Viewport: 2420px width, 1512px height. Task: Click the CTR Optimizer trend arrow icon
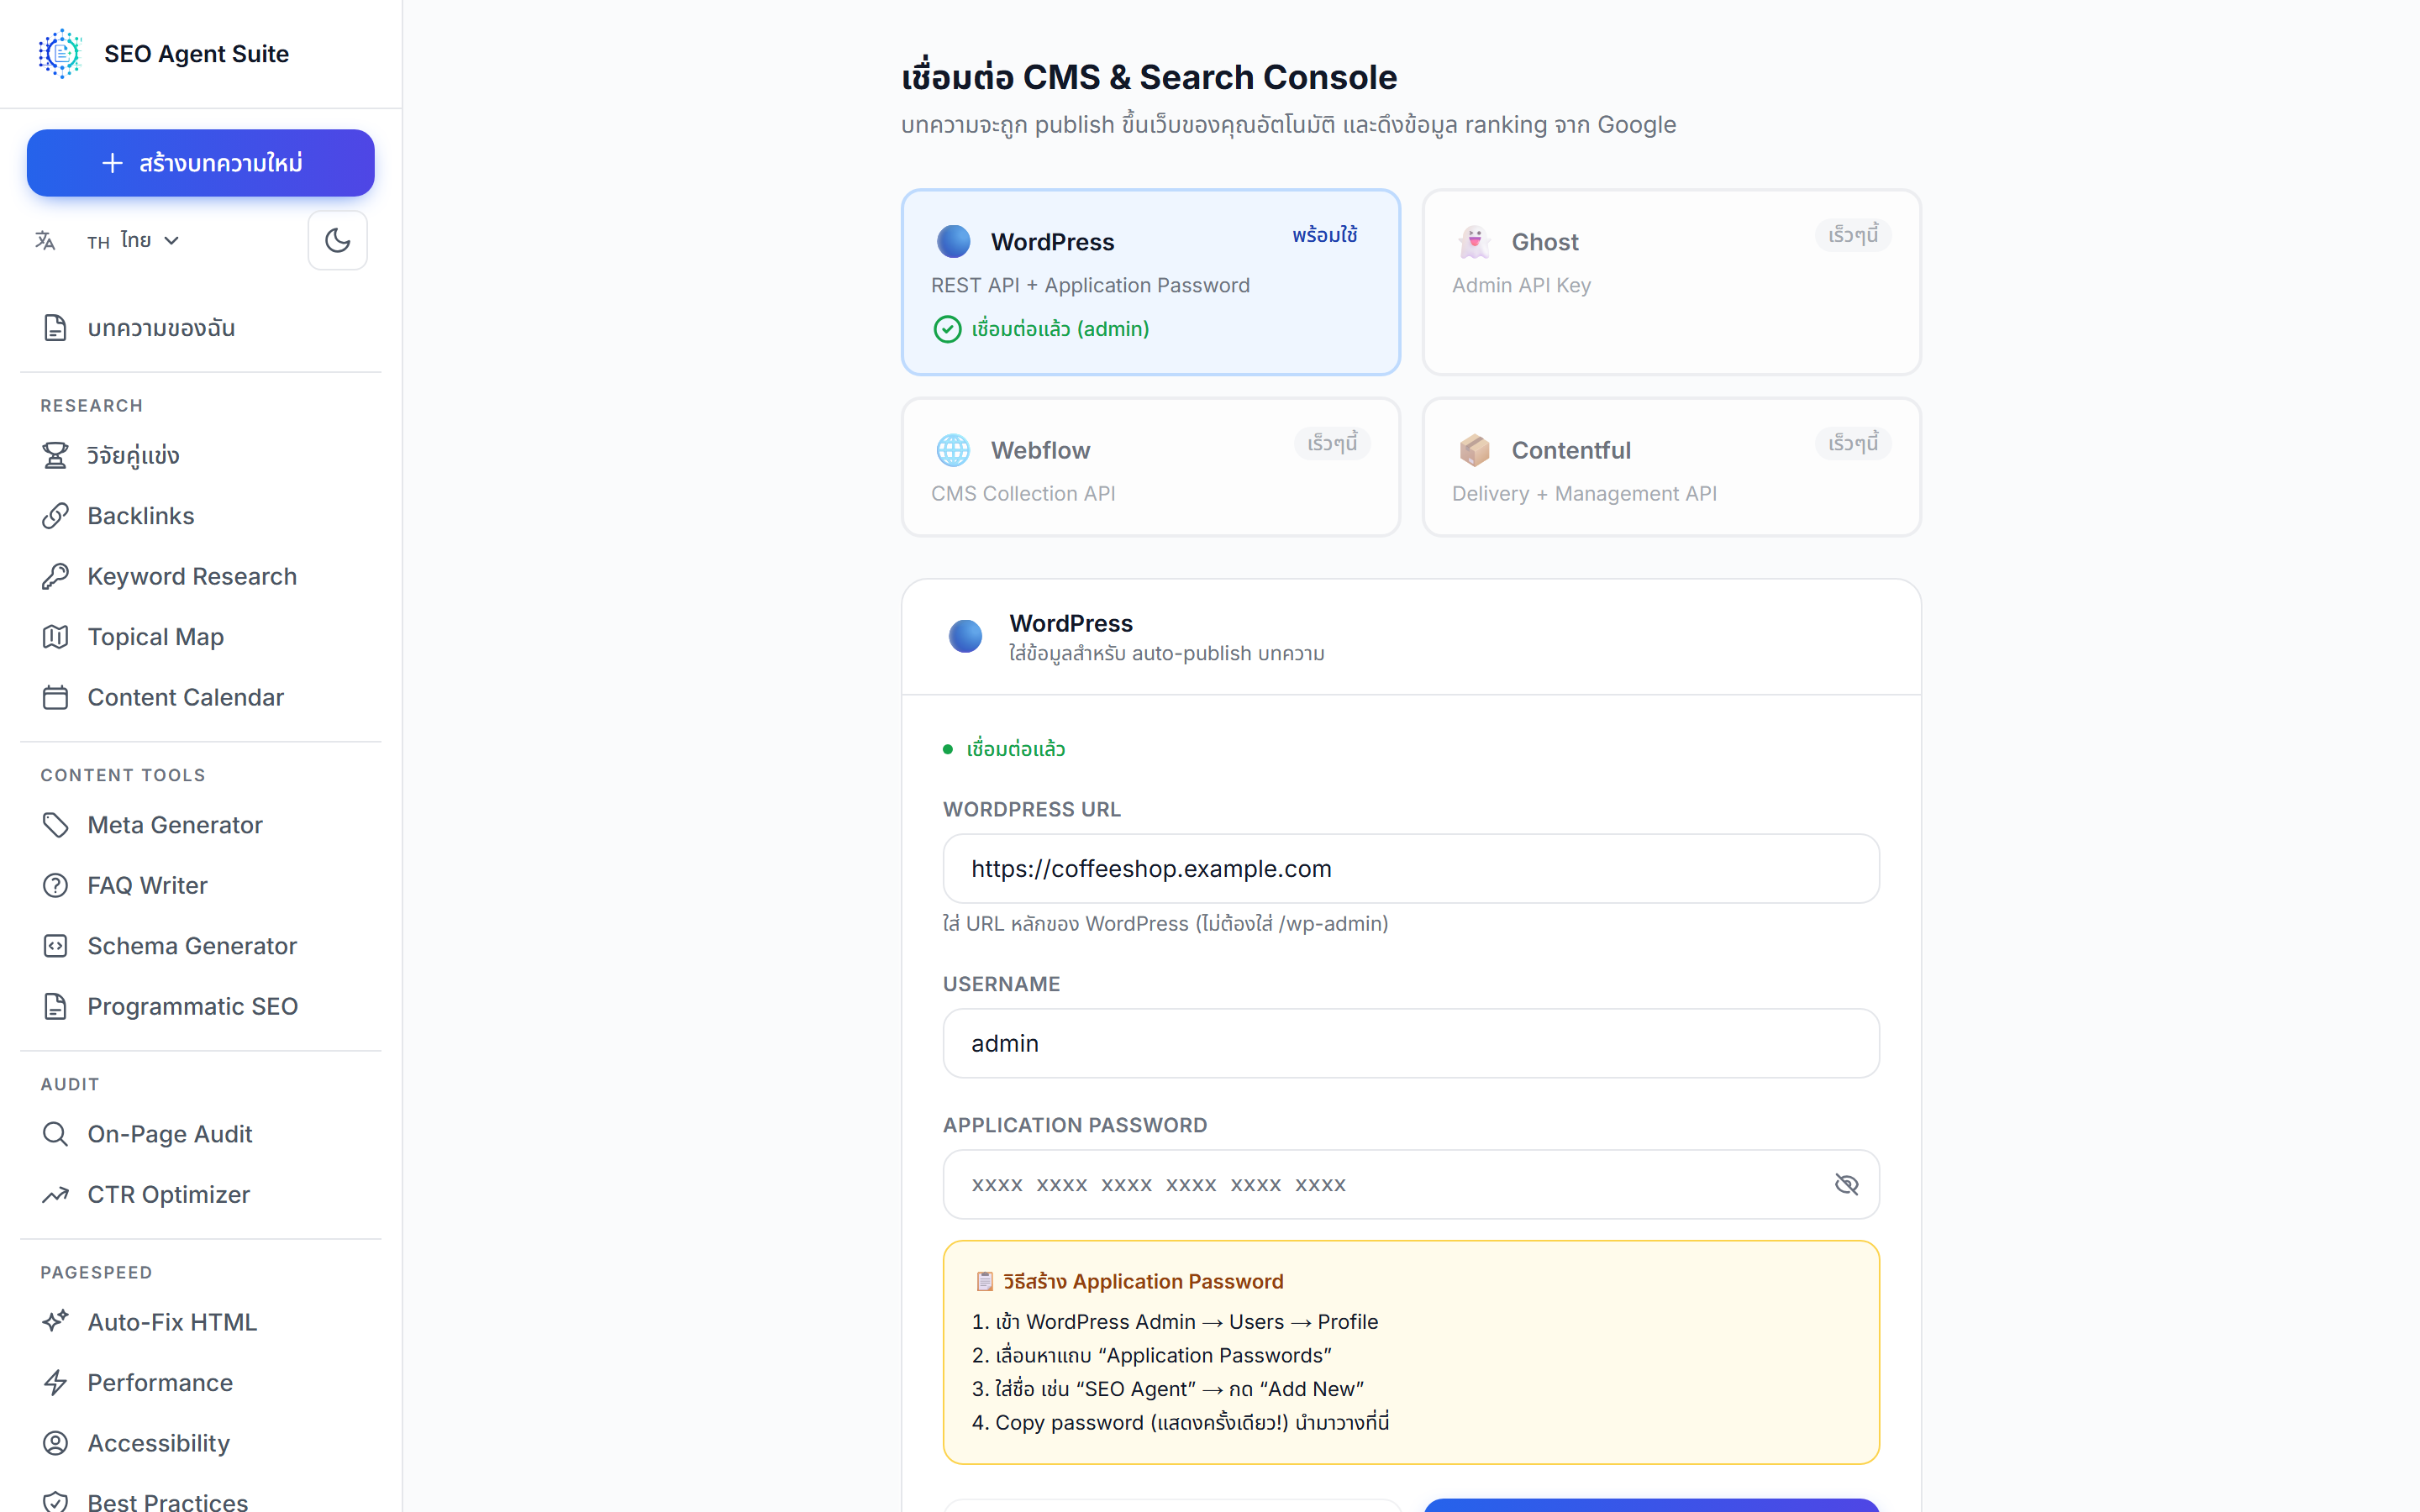point(56,1195)
